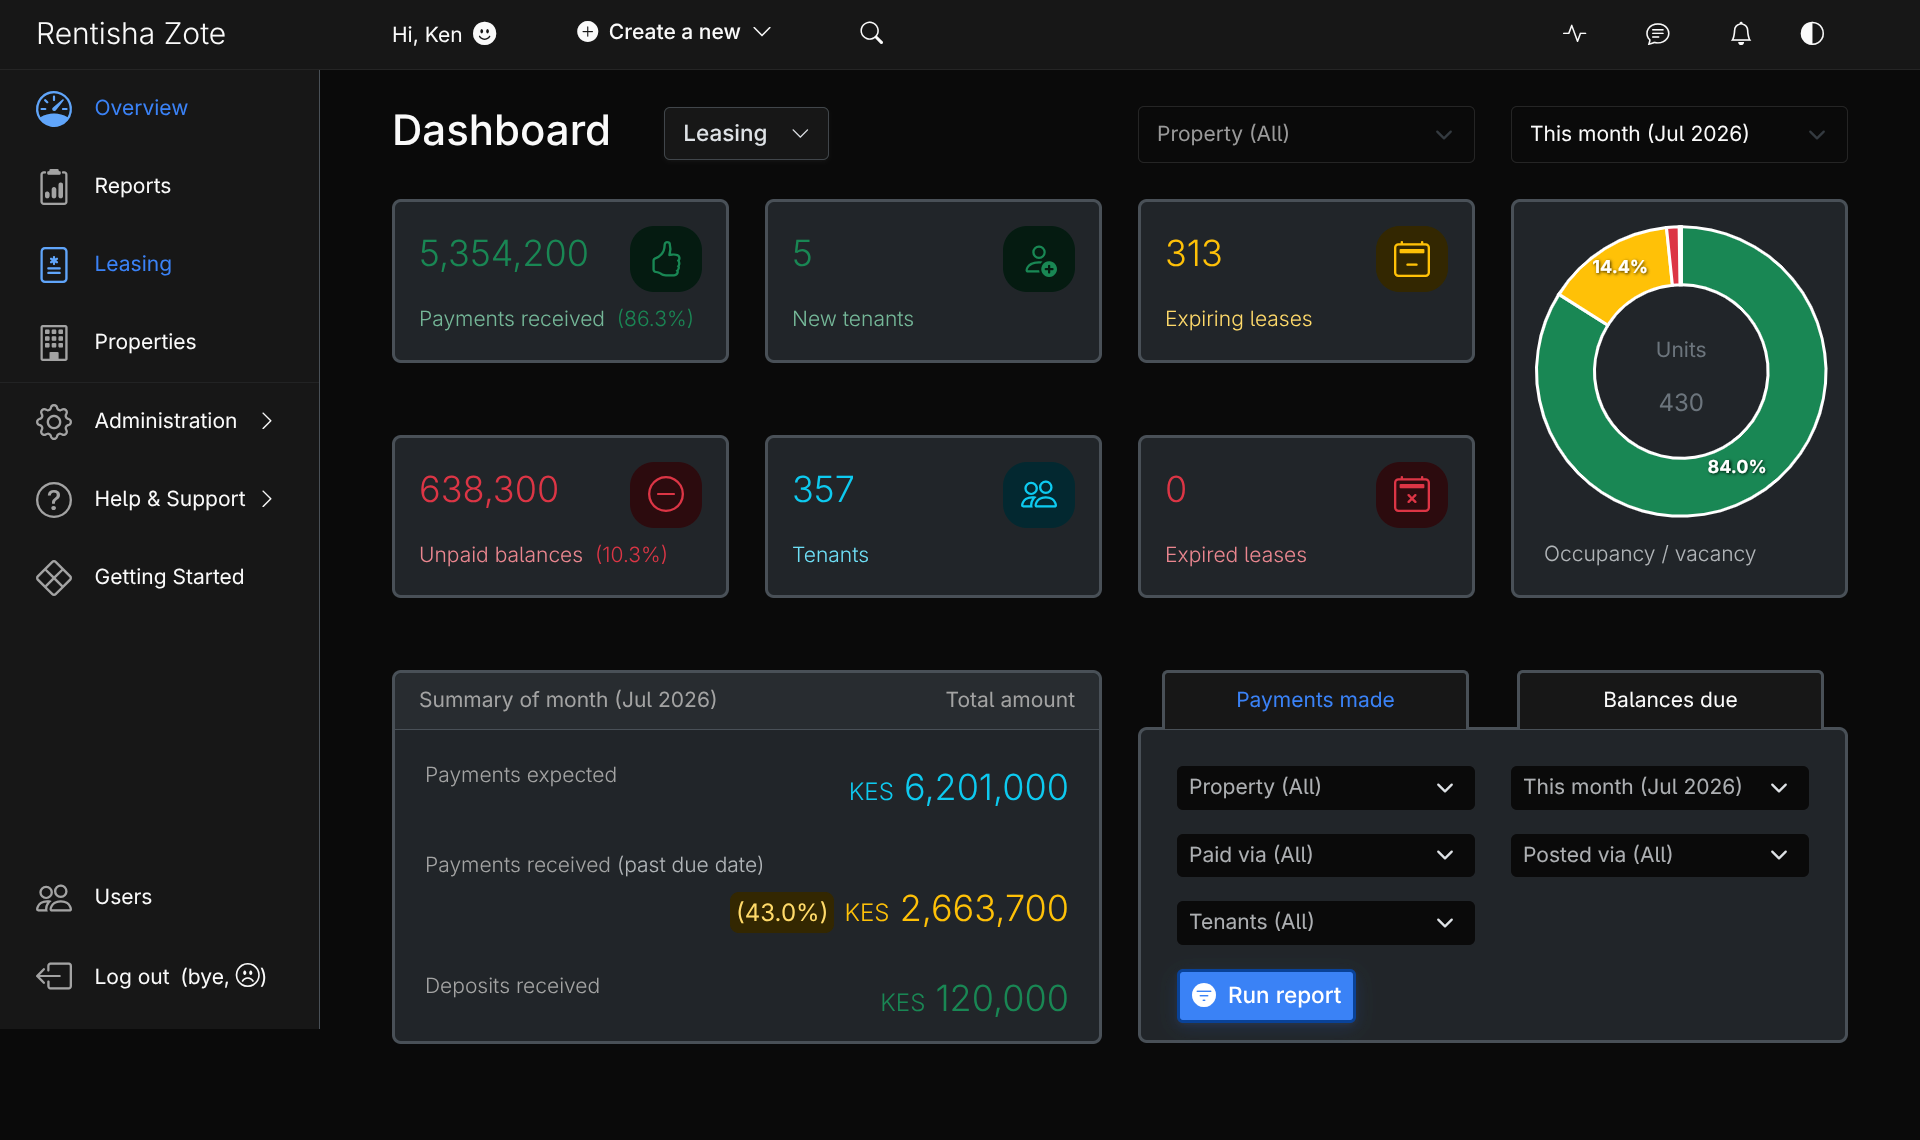Click the Properties building icon in sidebar
Screen dimensions: 1920x1140
54,342
